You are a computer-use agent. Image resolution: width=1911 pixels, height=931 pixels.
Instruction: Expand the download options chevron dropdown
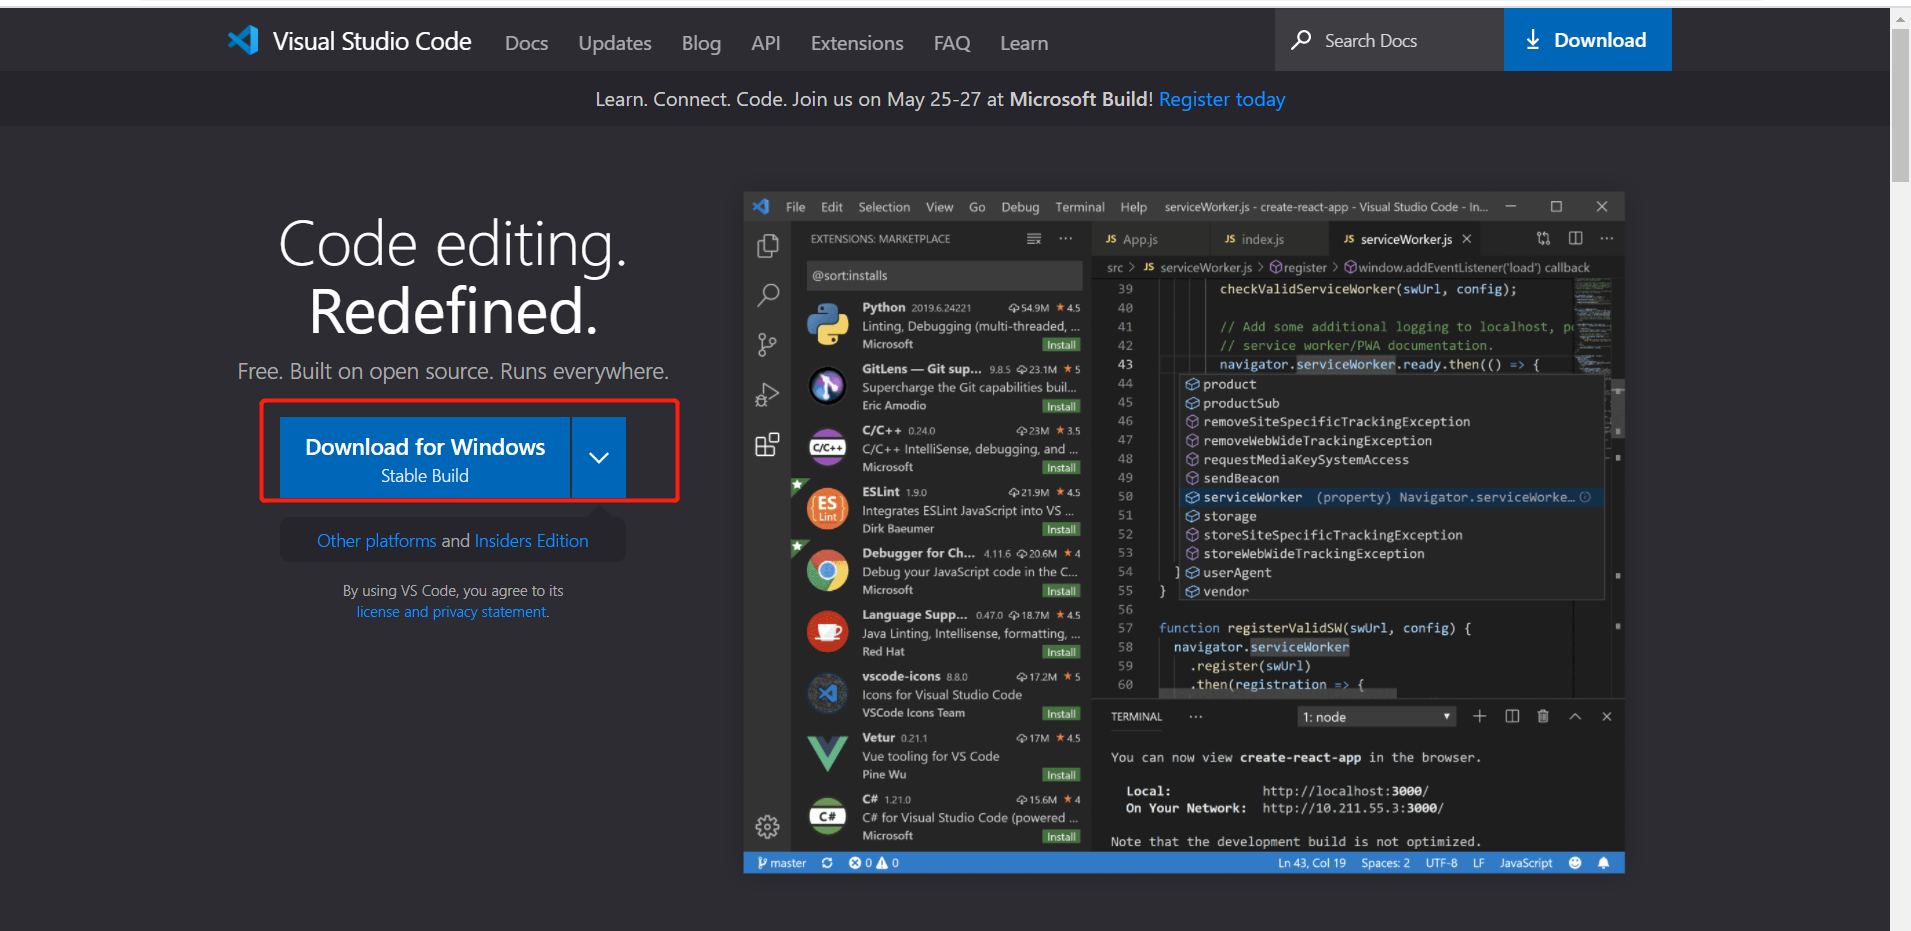[598, 458]
